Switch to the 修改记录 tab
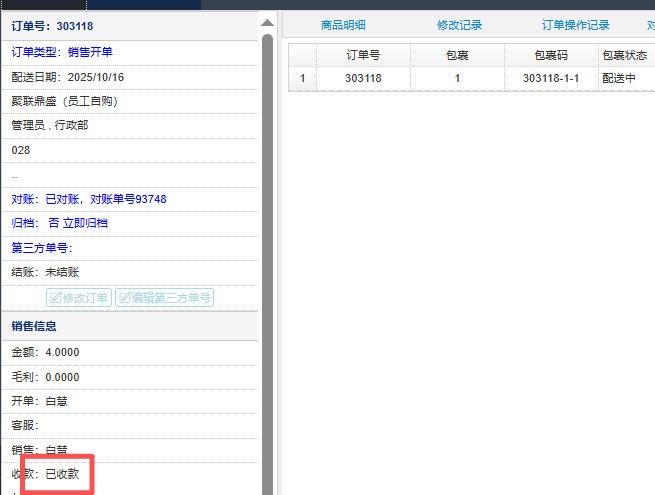This screenshot has height=495, width=655. (459, 25)
